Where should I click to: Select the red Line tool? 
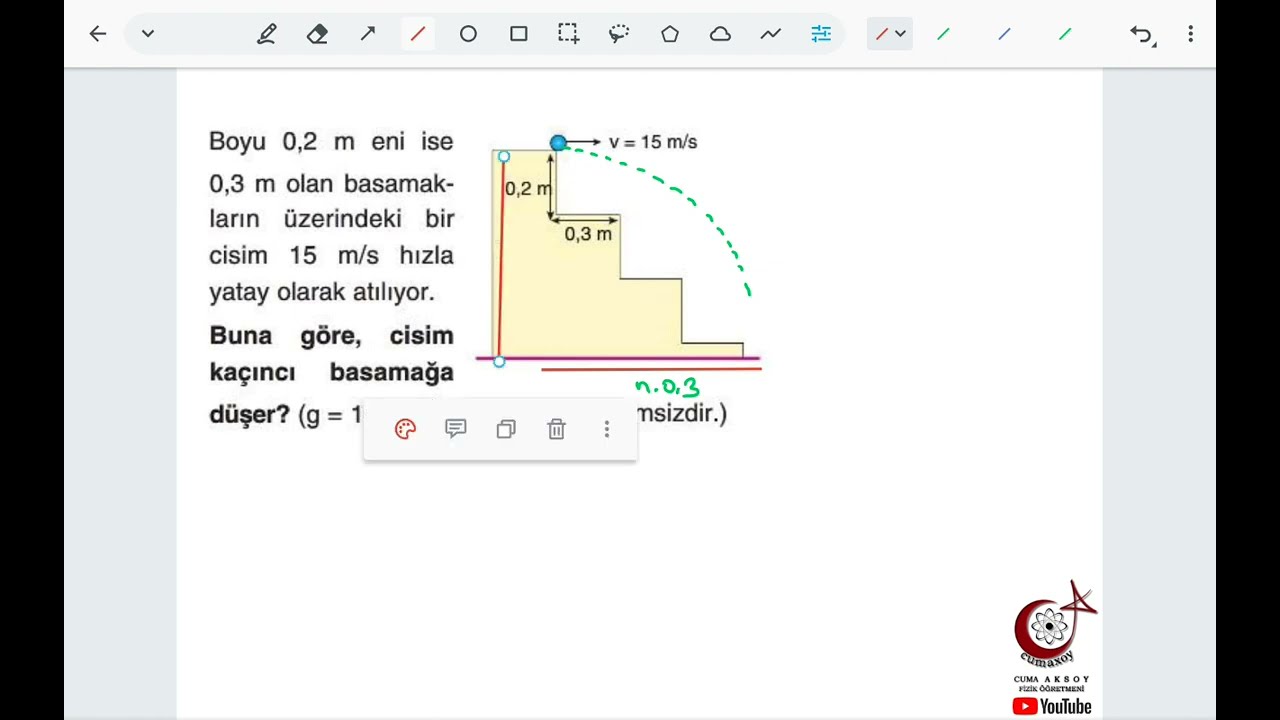point(418,34)
